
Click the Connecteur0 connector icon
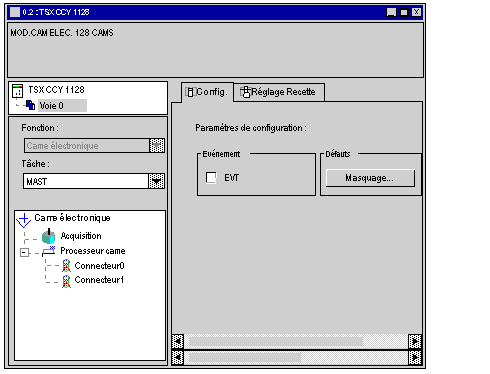point(66,266)
